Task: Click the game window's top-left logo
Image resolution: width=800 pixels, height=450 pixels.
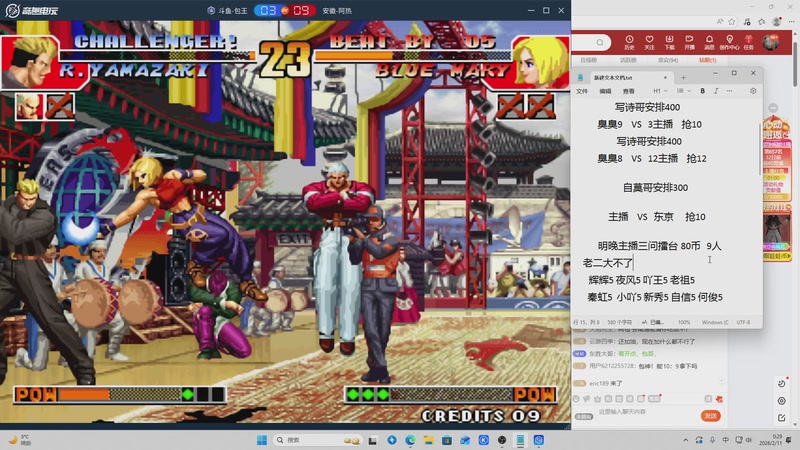Action: point(32,10)
